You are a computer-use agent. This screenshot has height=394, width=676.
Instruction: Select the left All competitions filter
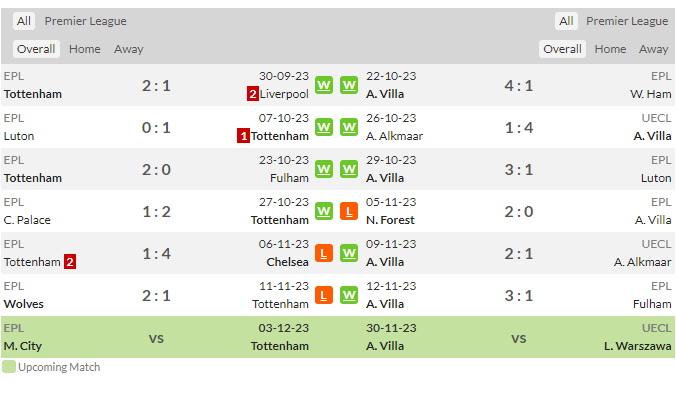tap(24, 21)
